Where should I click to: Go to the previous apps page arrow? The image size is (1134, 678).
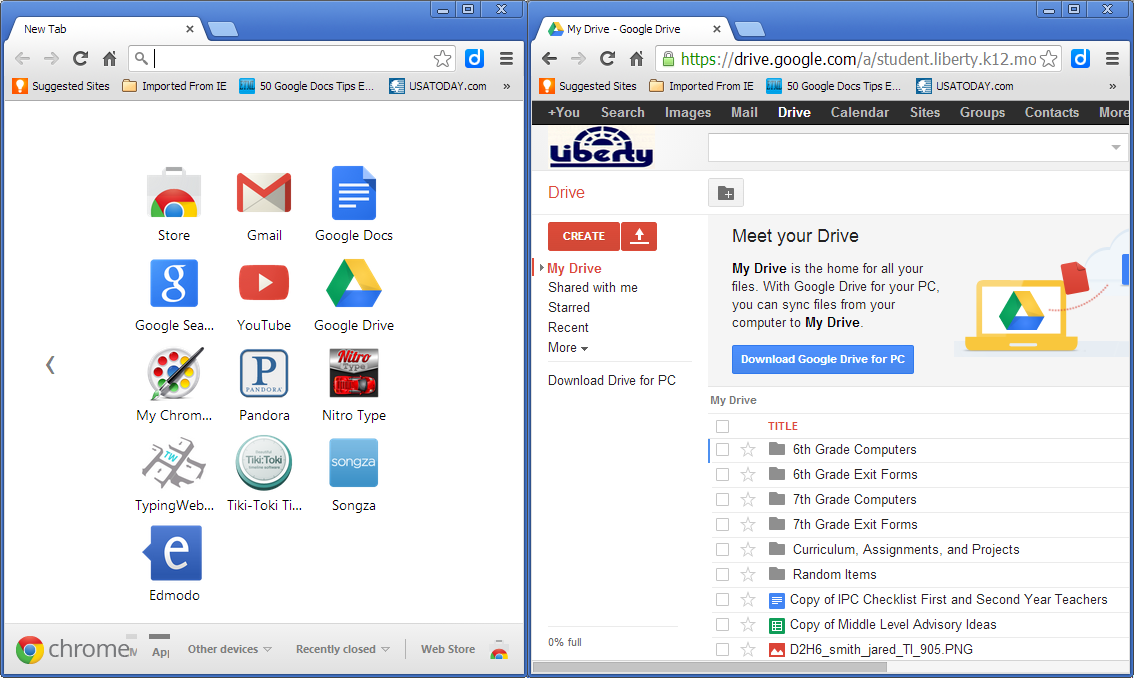pyautogui.click(x=50, y=365)
